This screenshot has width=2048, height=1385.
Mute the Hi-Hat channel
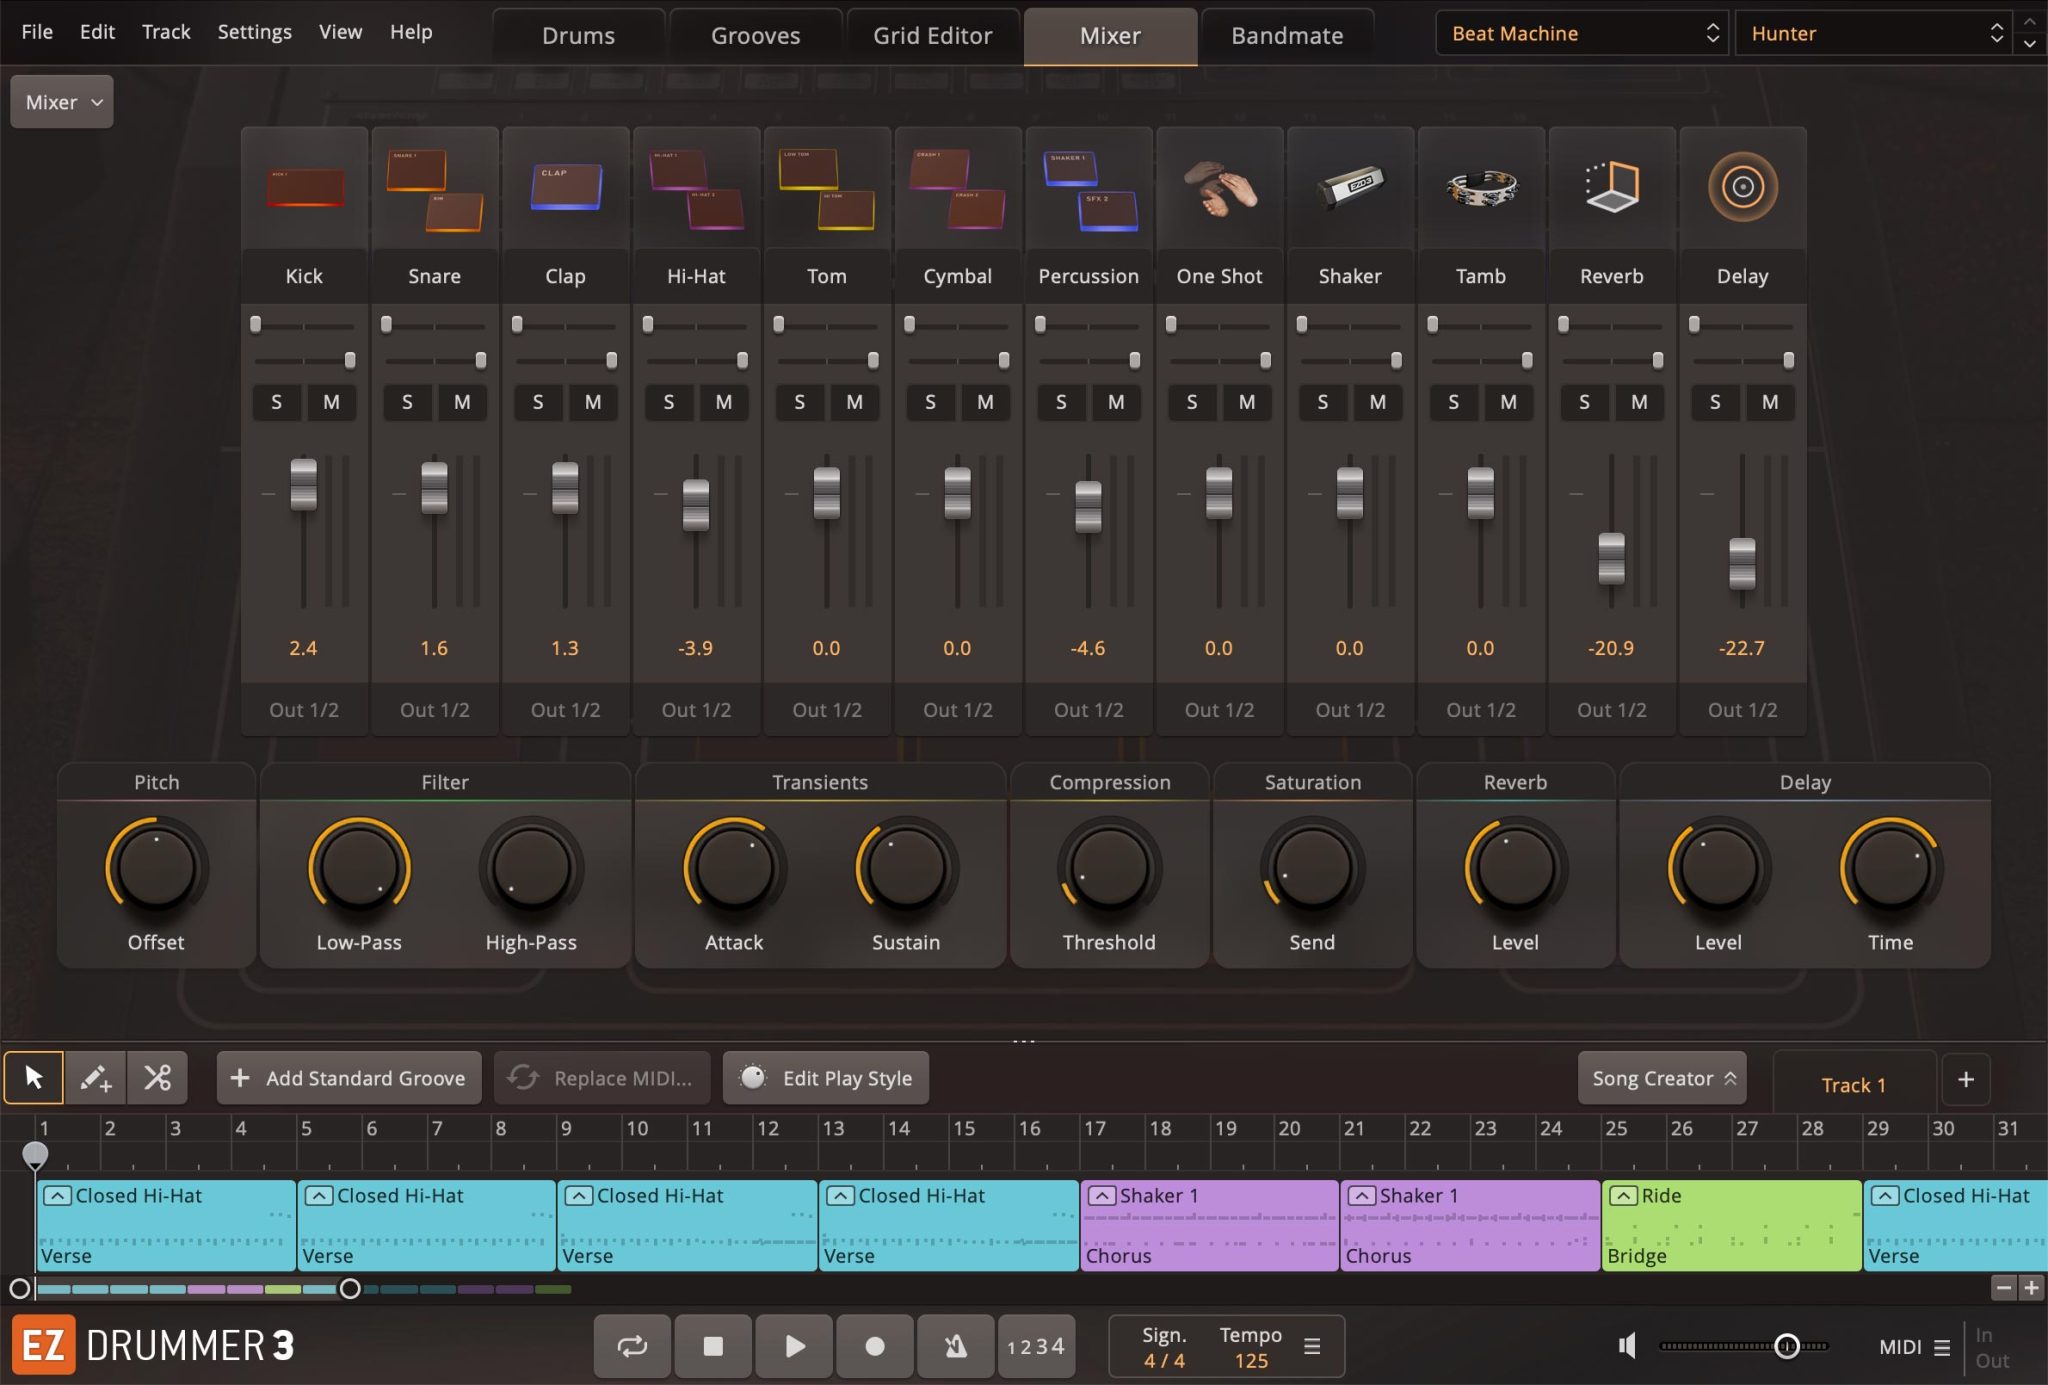coord(724,402)
